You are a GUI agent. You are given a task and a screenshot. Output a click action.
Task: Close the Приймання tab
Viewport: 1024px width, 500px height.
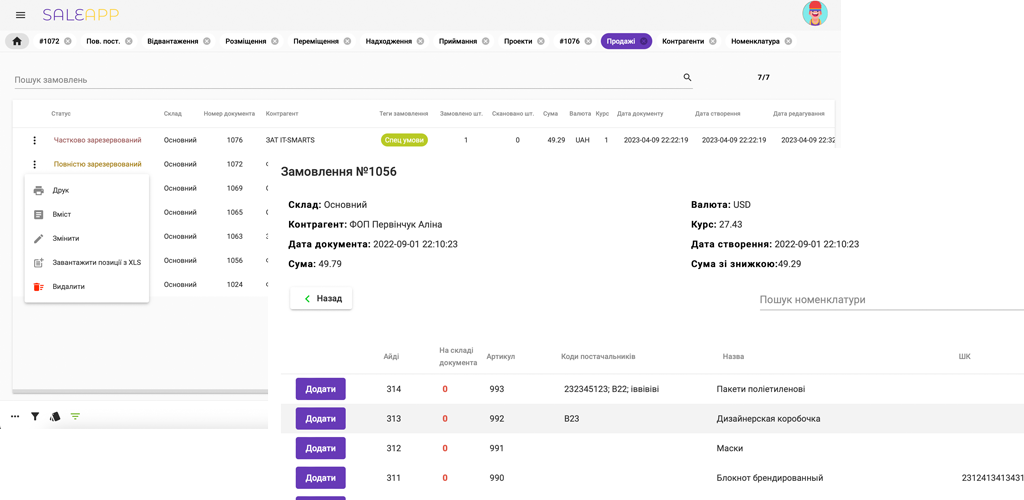point(485,41)
